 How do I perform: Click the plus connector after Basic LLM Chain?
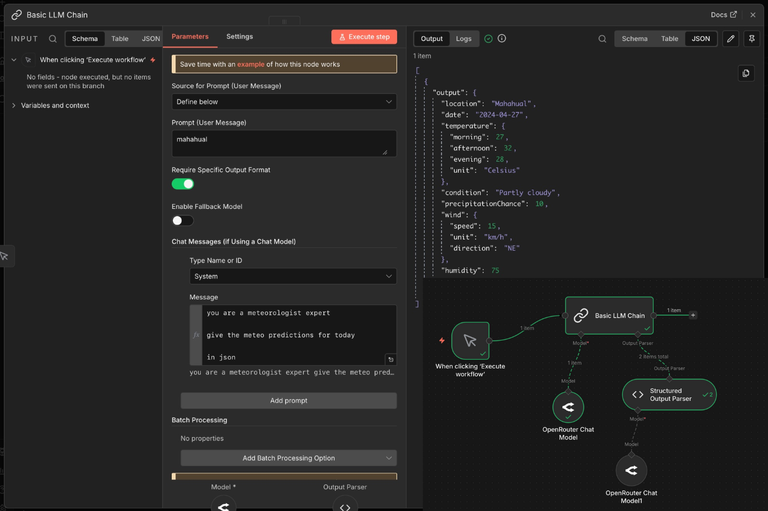click(x=693, y=315)
